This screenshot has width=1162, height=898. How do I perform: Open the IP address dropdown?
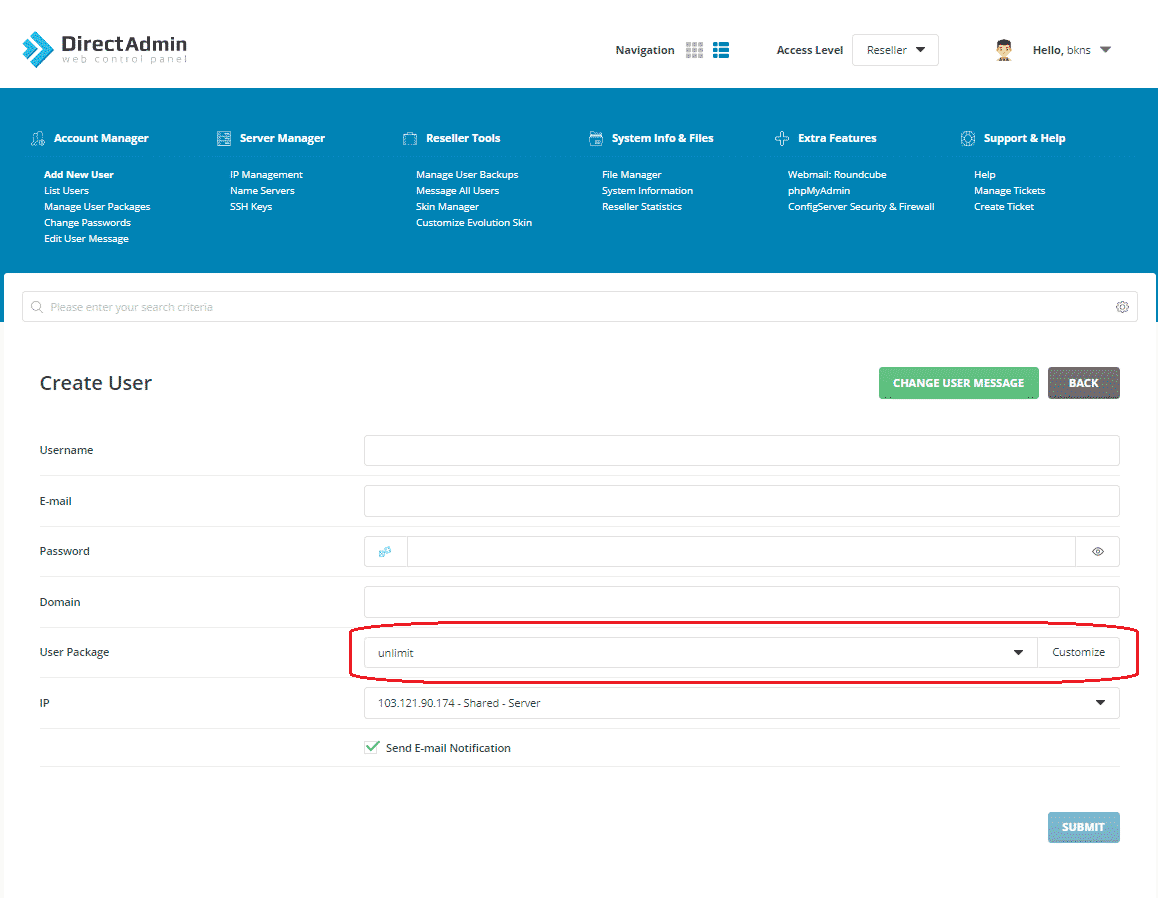(x=741, y=703)
